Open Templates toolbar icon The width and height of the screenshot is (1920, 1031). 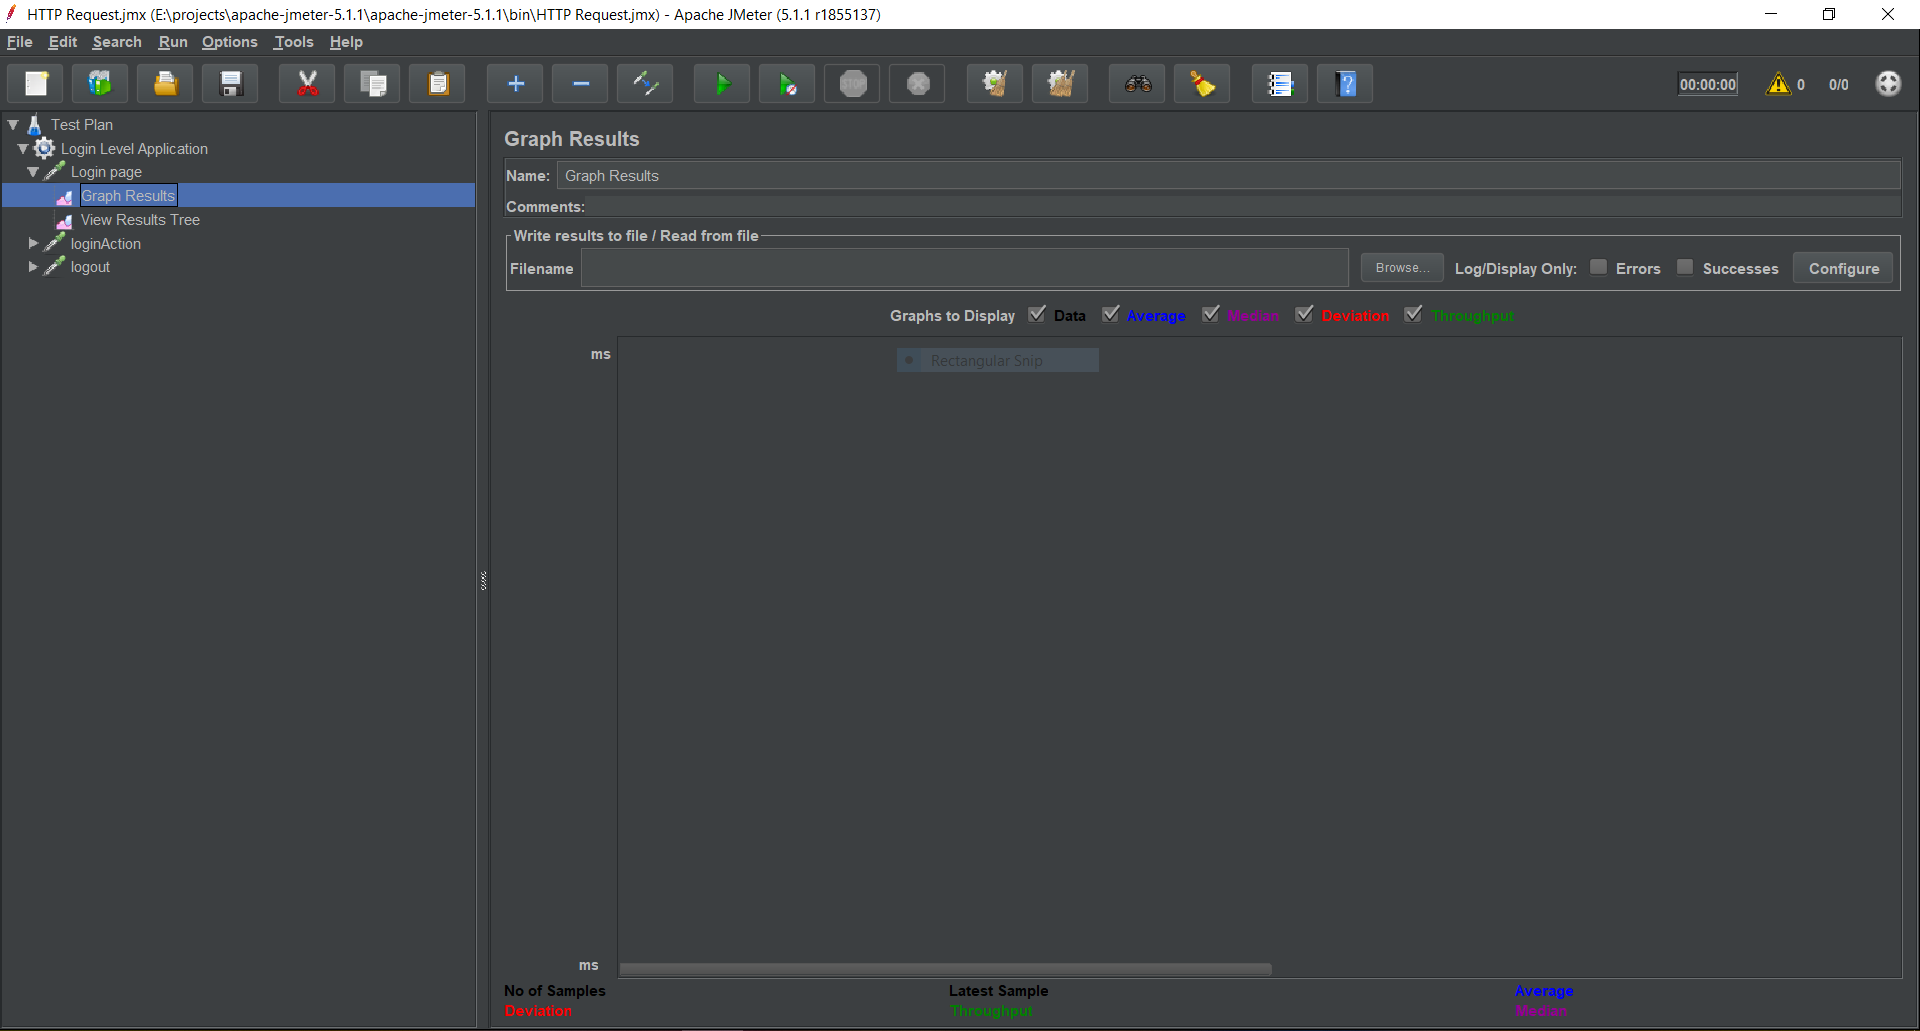100,85
